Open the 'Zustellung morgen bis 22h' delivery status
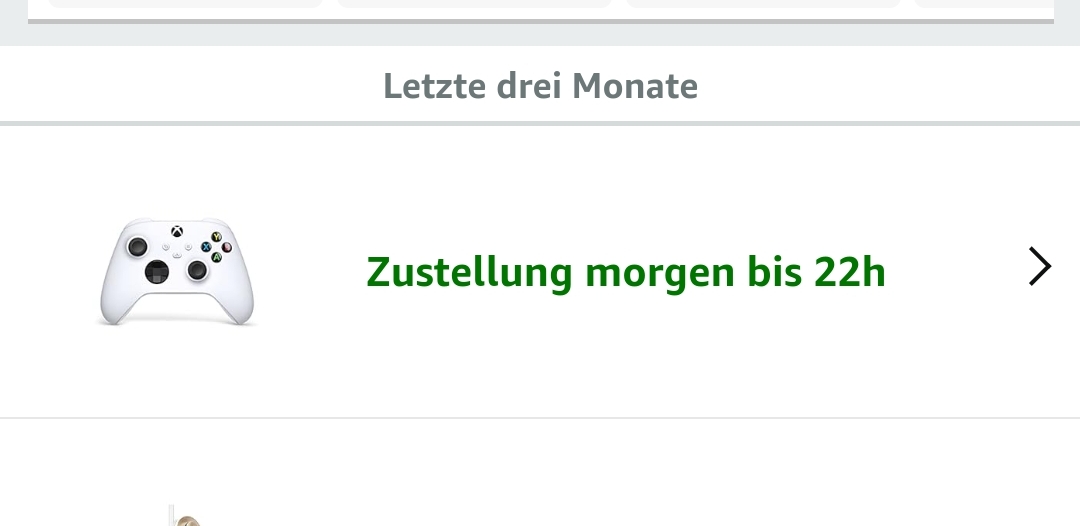Screen dimensions: 1080x526 [x=625, y=272]
